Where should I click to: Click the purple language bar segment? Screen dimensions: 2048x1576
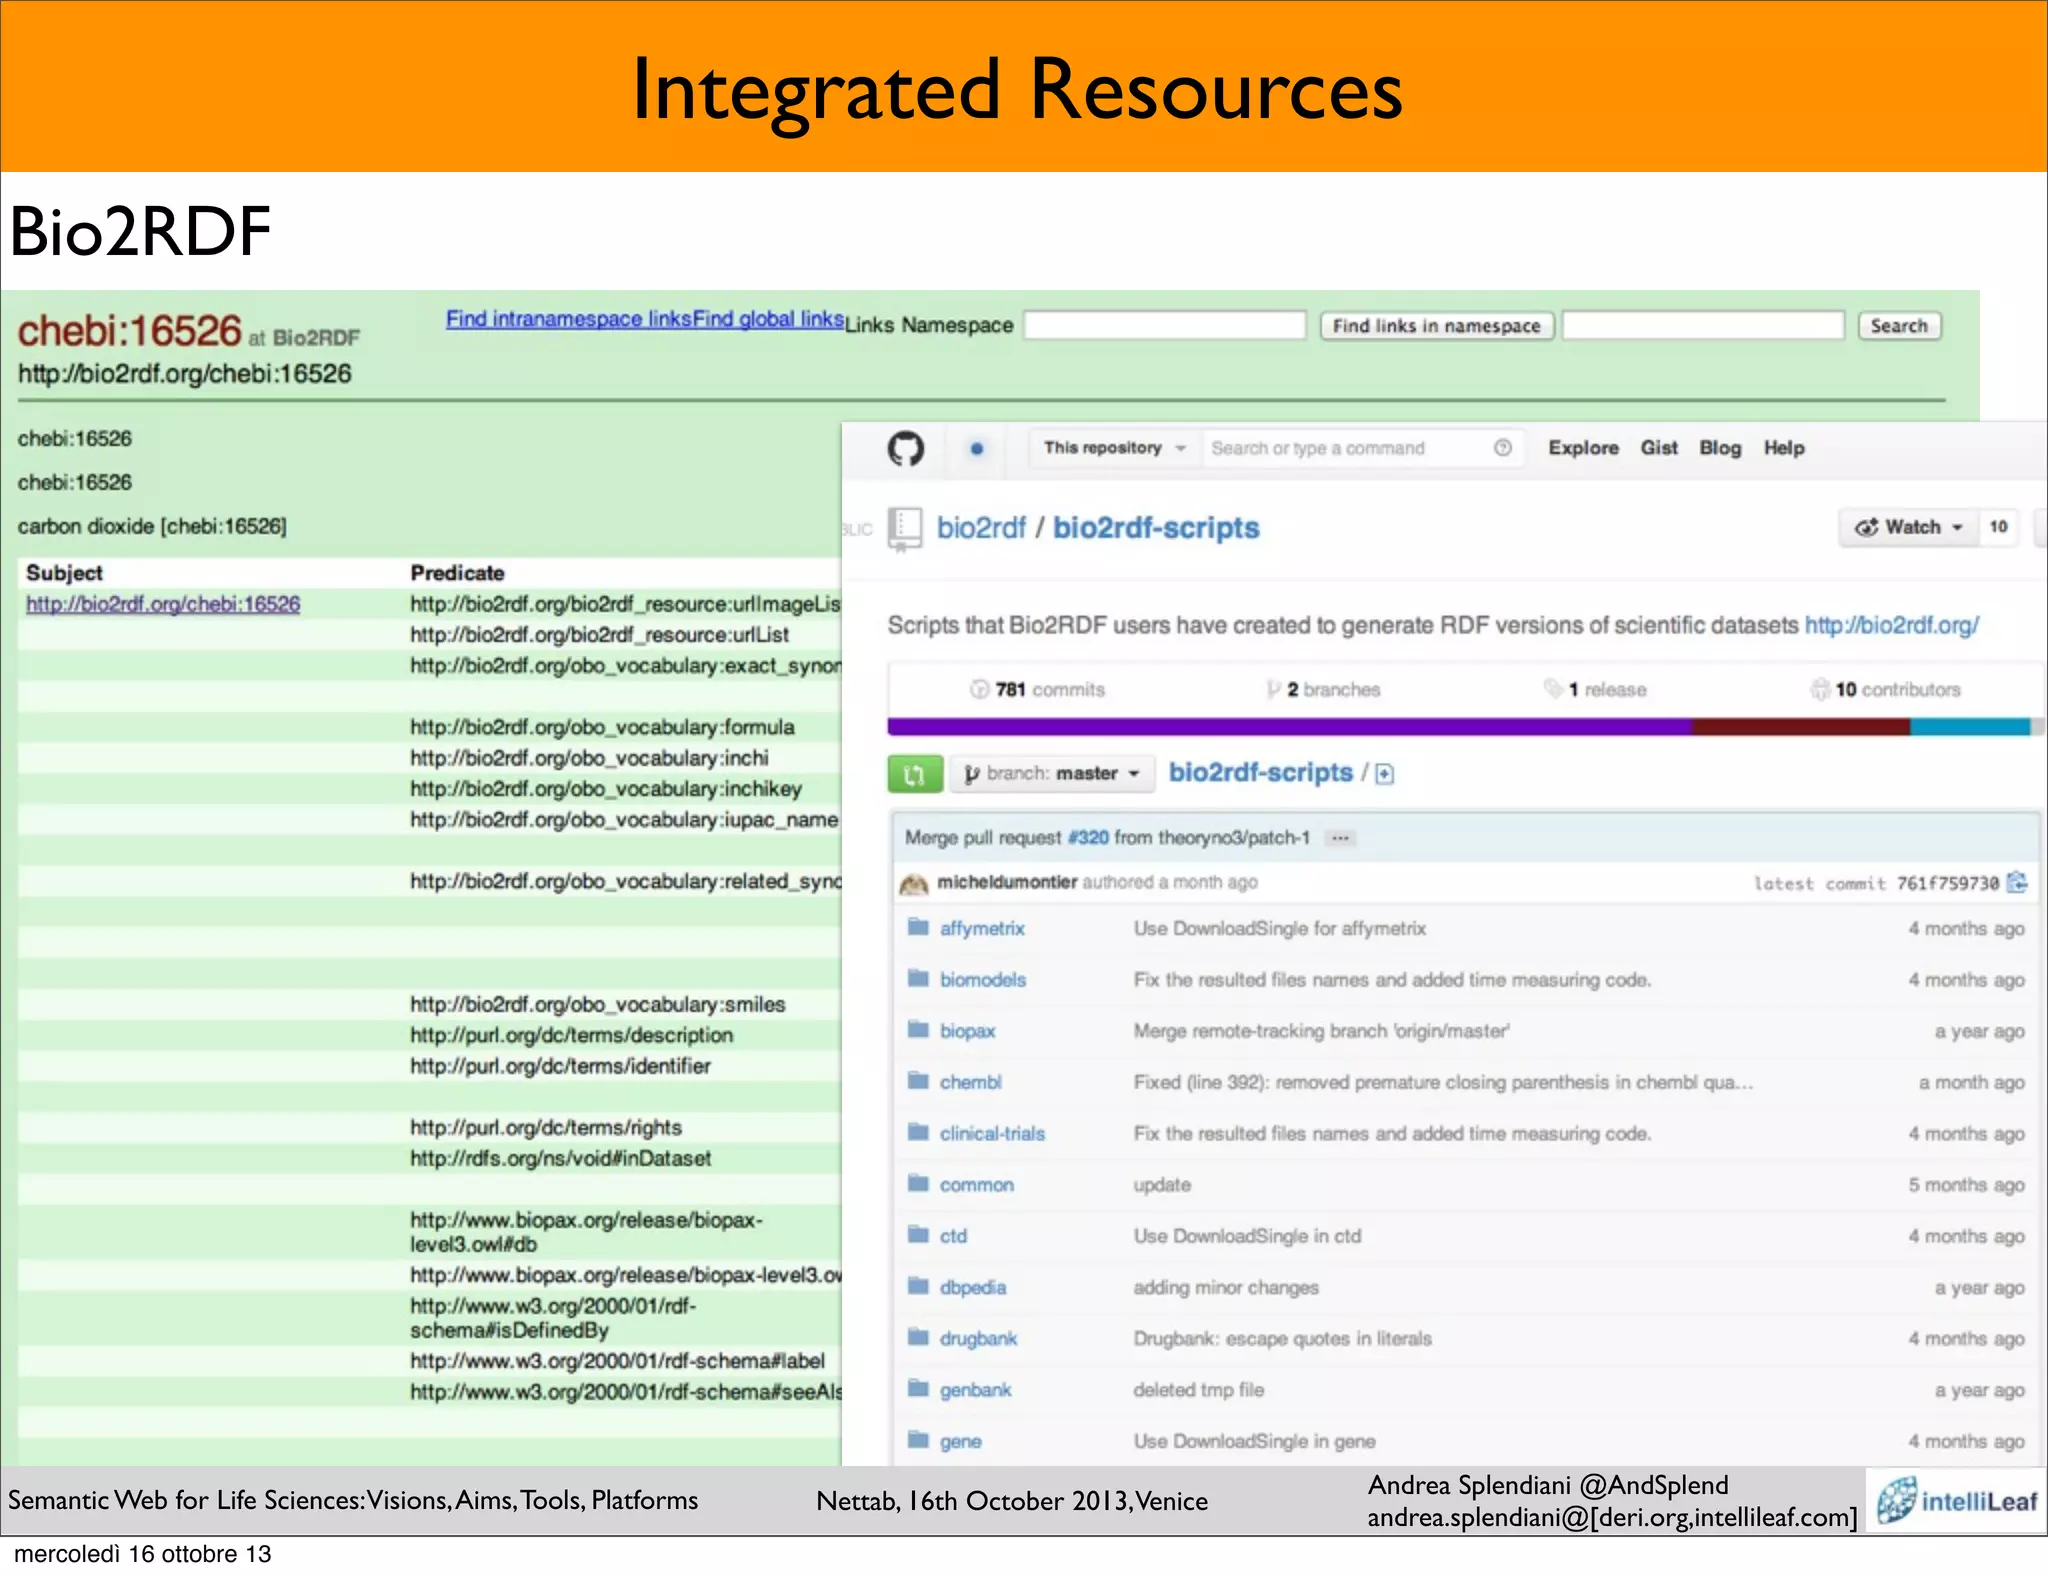[x=1288, y=727]
